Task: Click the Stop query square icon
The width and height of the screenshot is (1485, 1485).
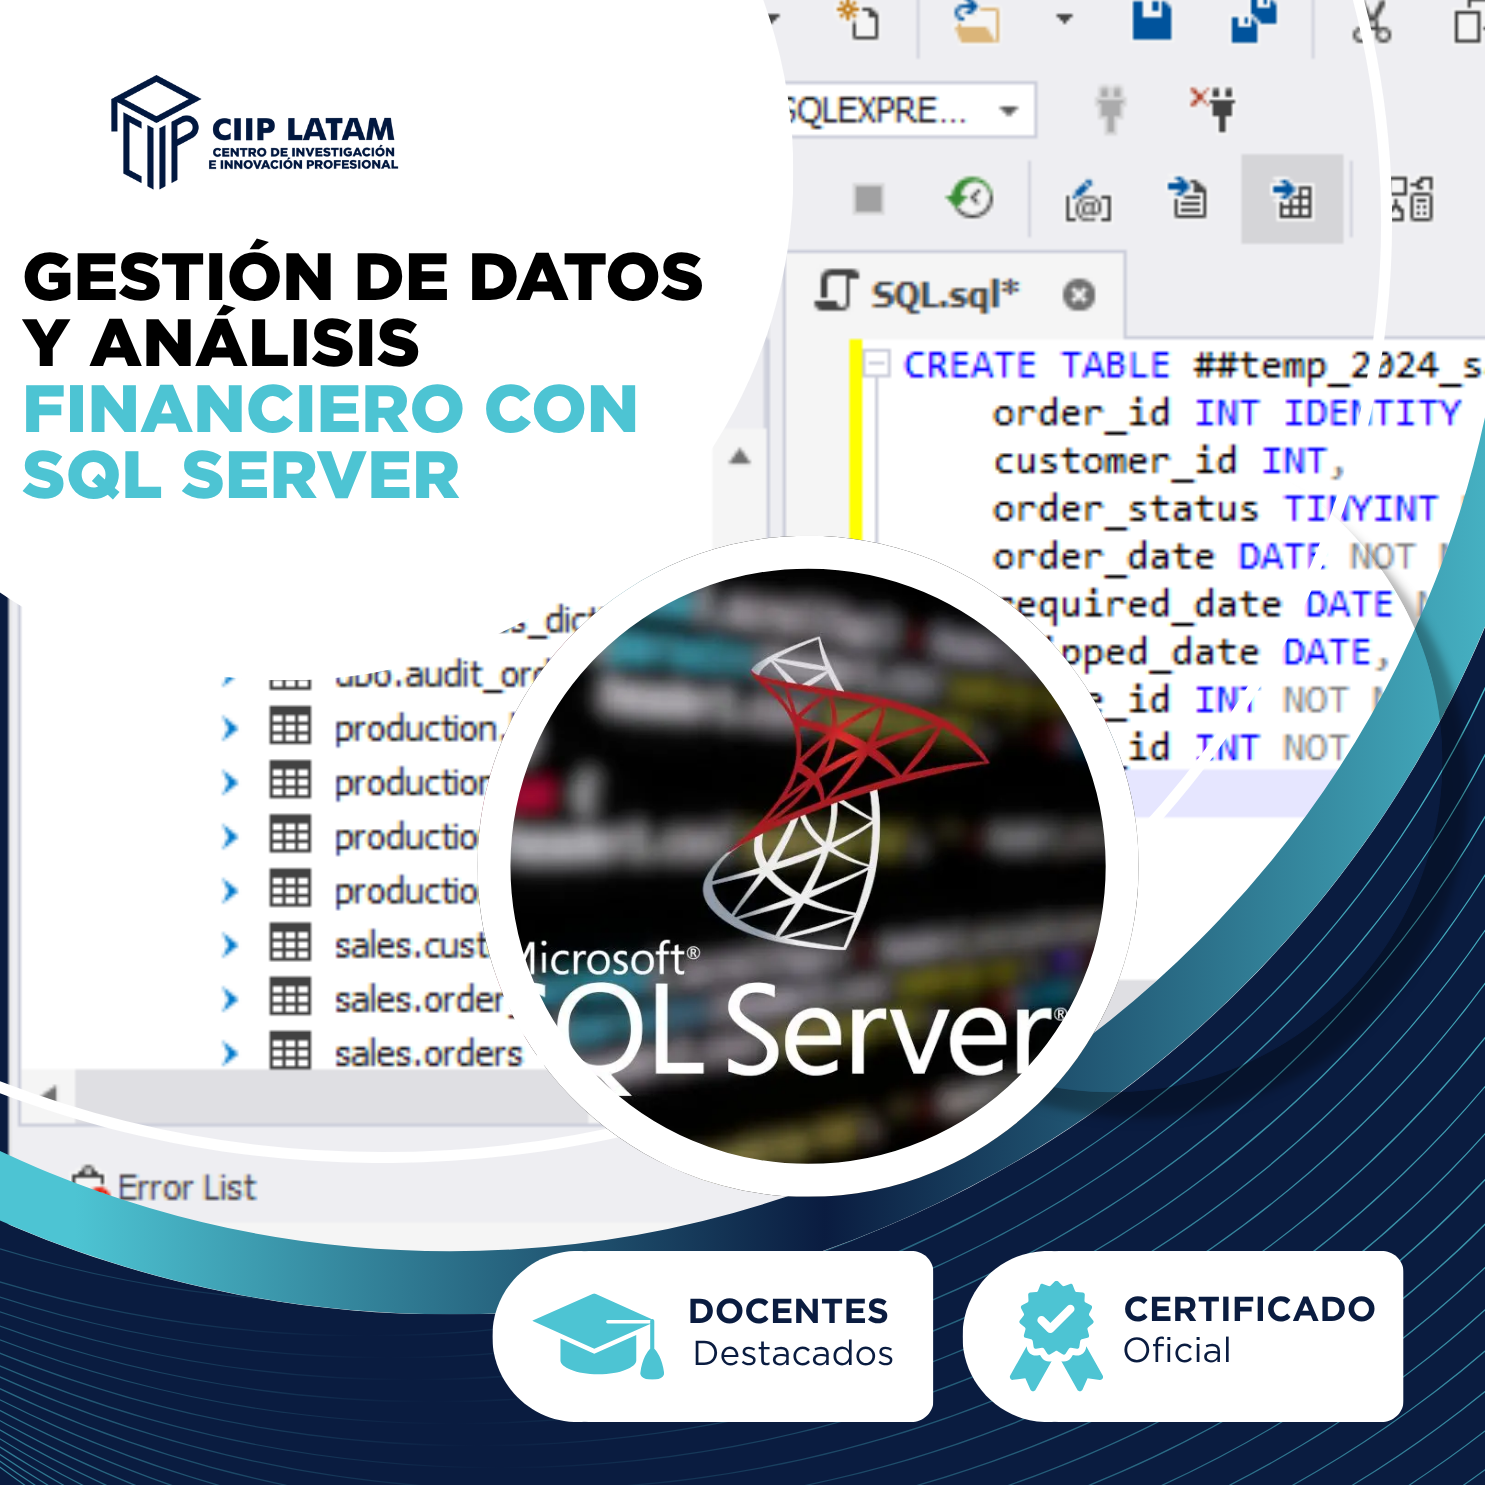Action: tap(869, 199)
